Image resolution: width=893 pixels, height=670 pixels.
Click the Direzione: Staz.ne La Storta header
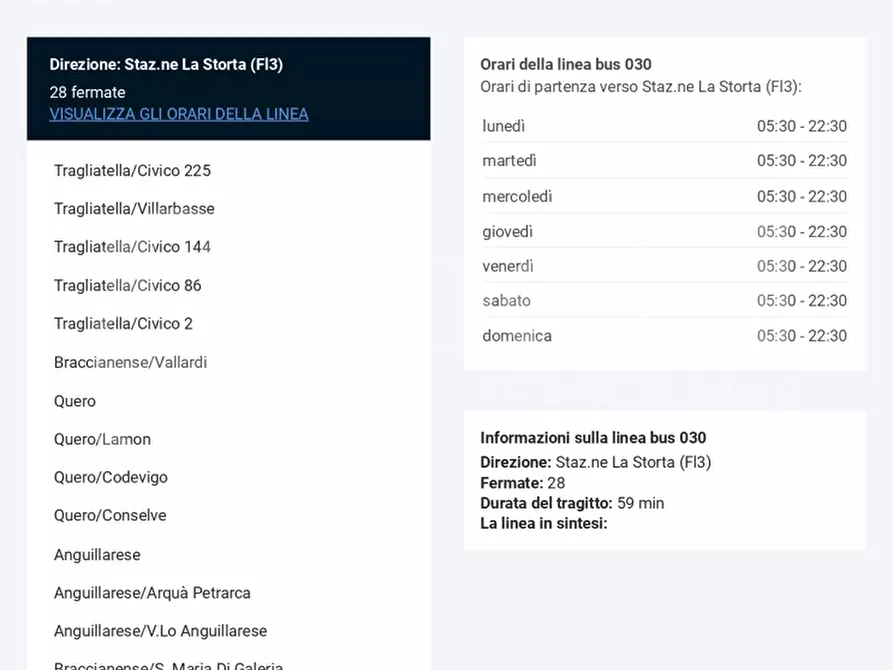click(166, 65)
